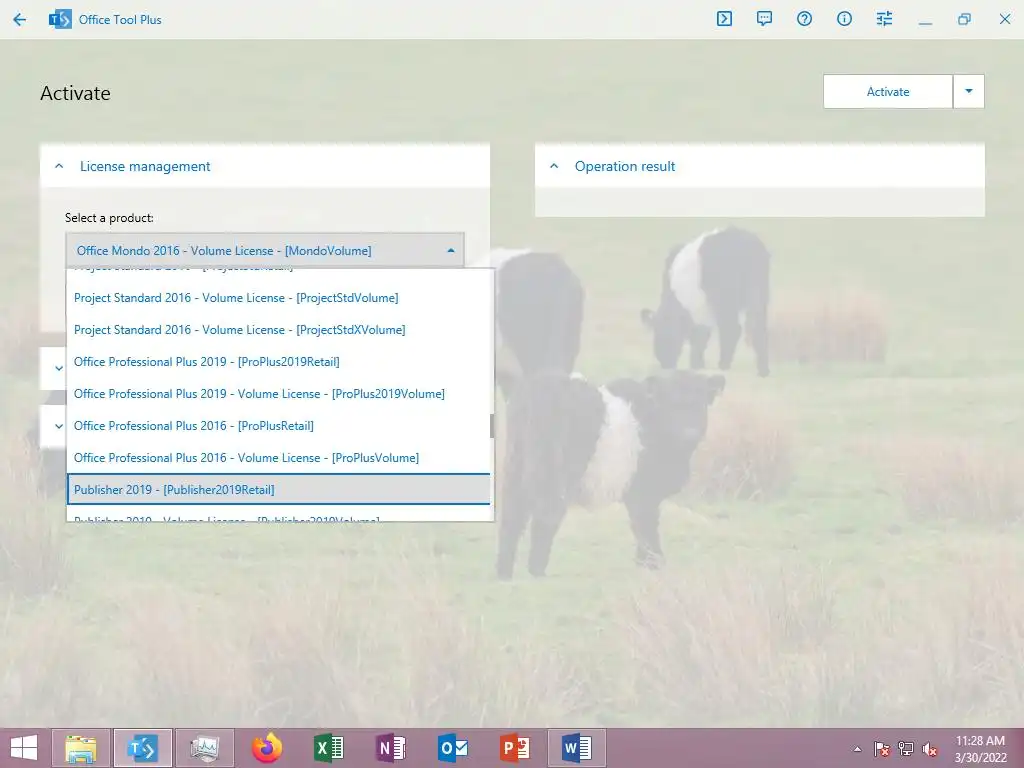The height and width of the screenshot is (768, 1024).
Task: Open the system monitor taskbar icon
Action: [204, 748]
